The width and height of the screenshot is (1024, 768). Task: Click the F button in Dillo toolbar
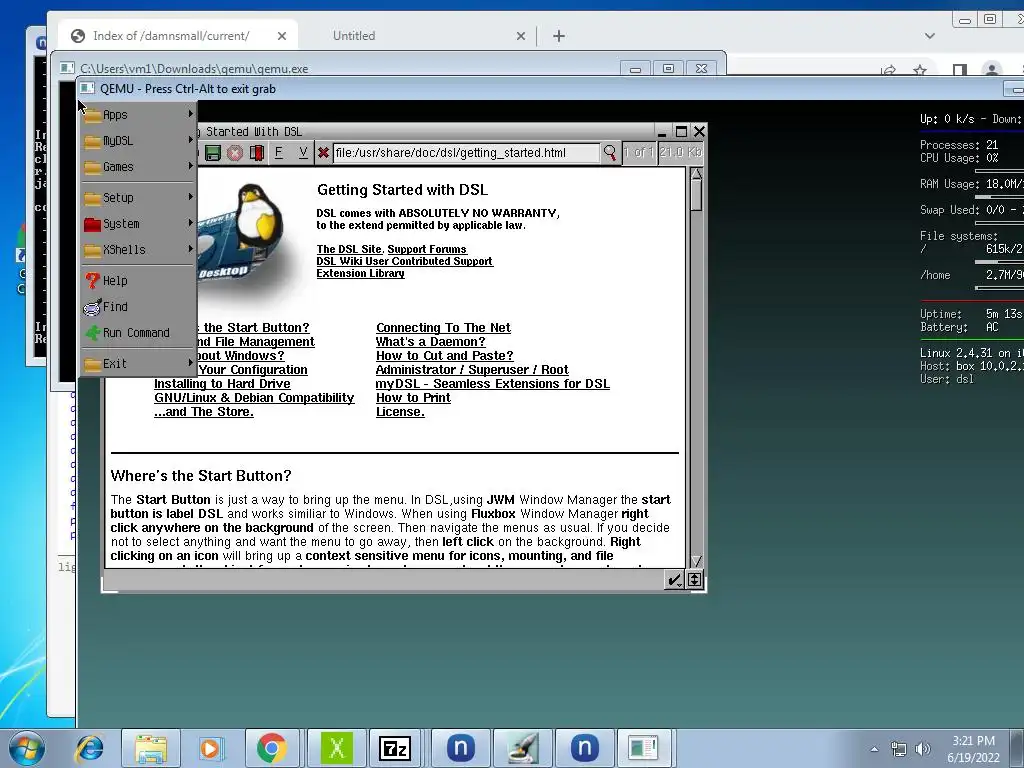[x=279, y=153]
